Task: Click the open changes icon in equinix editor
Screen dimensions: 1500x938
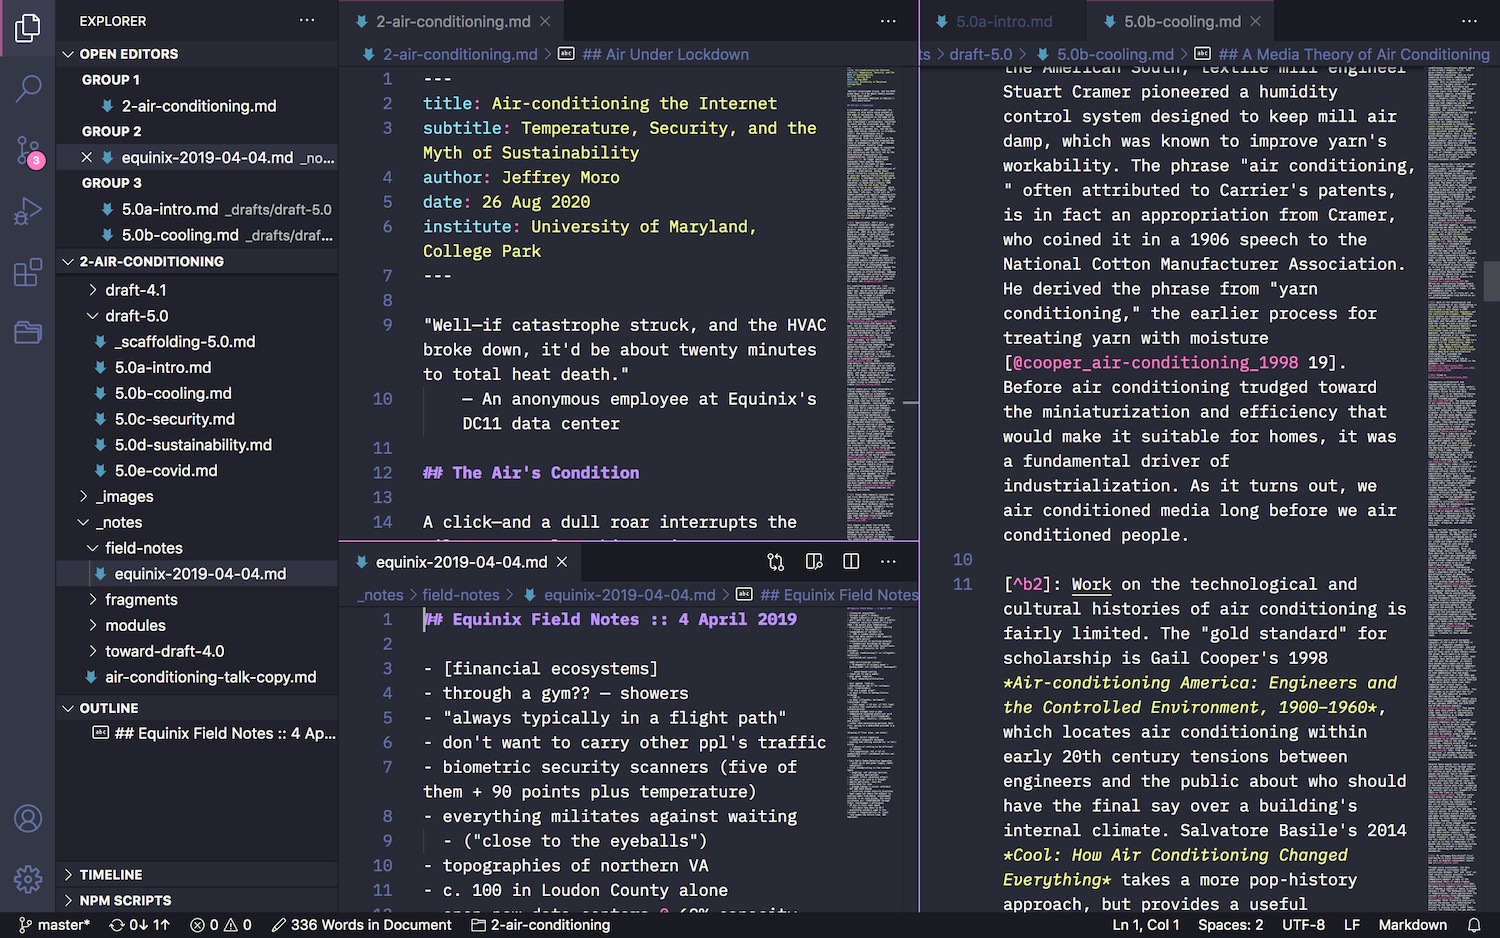Action: (776, 562)
